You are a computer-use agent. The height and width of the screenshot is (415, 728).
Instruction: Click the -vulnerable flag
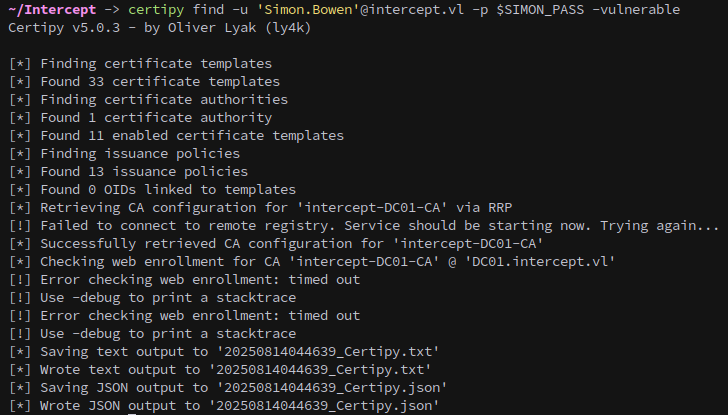[636, 9]
